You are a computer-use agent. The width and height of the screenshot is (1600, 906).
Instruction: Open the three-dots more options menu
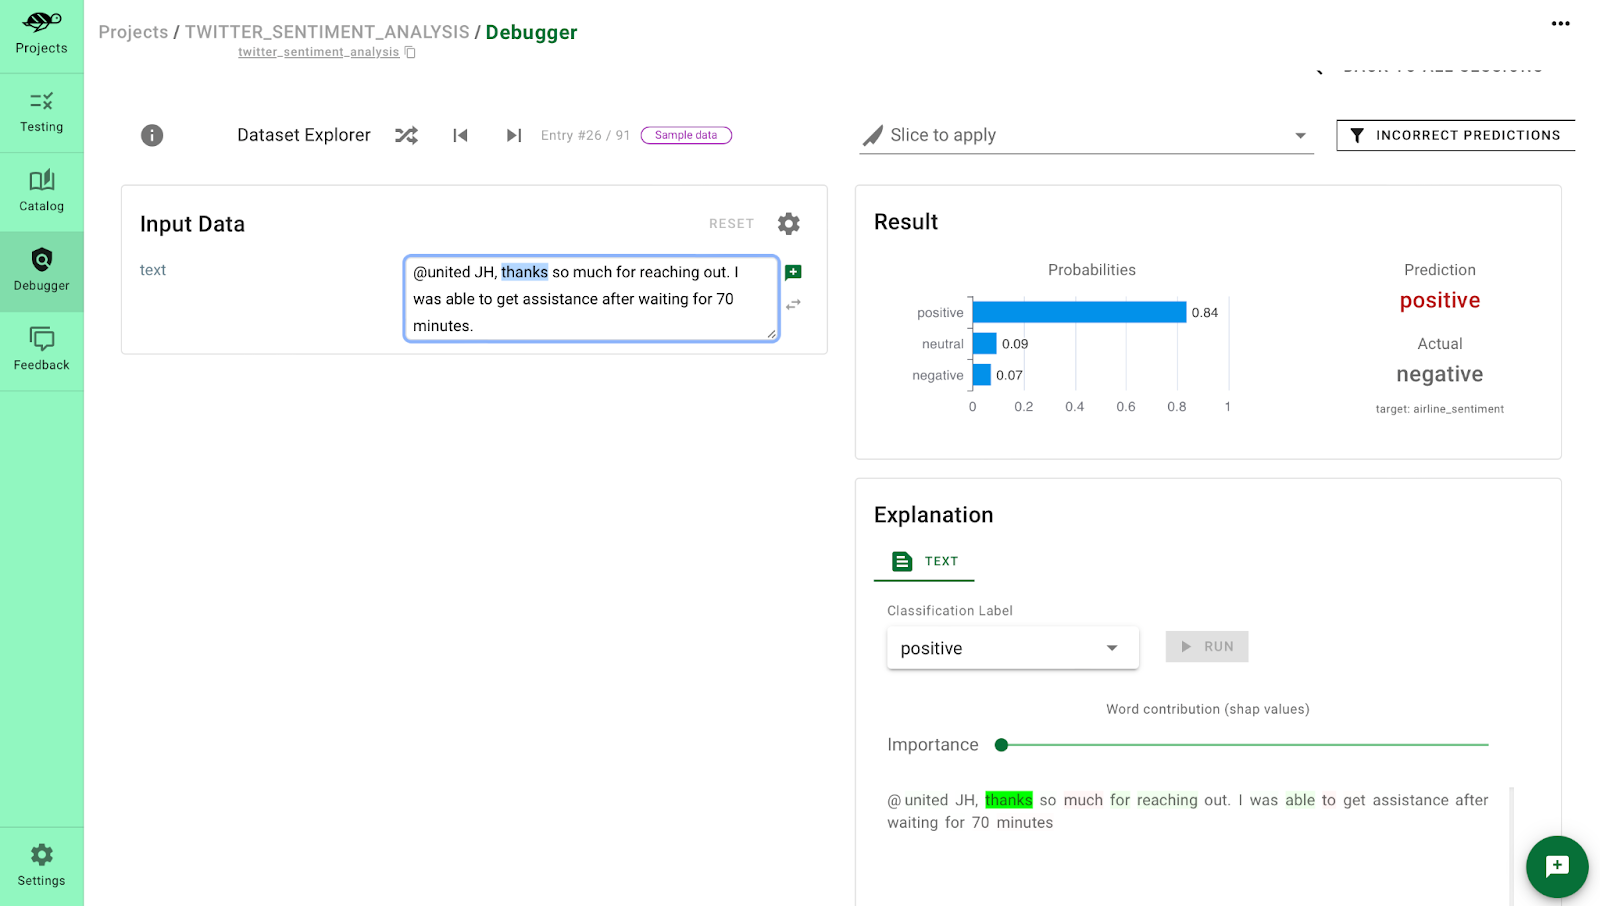pos(1560,23)
